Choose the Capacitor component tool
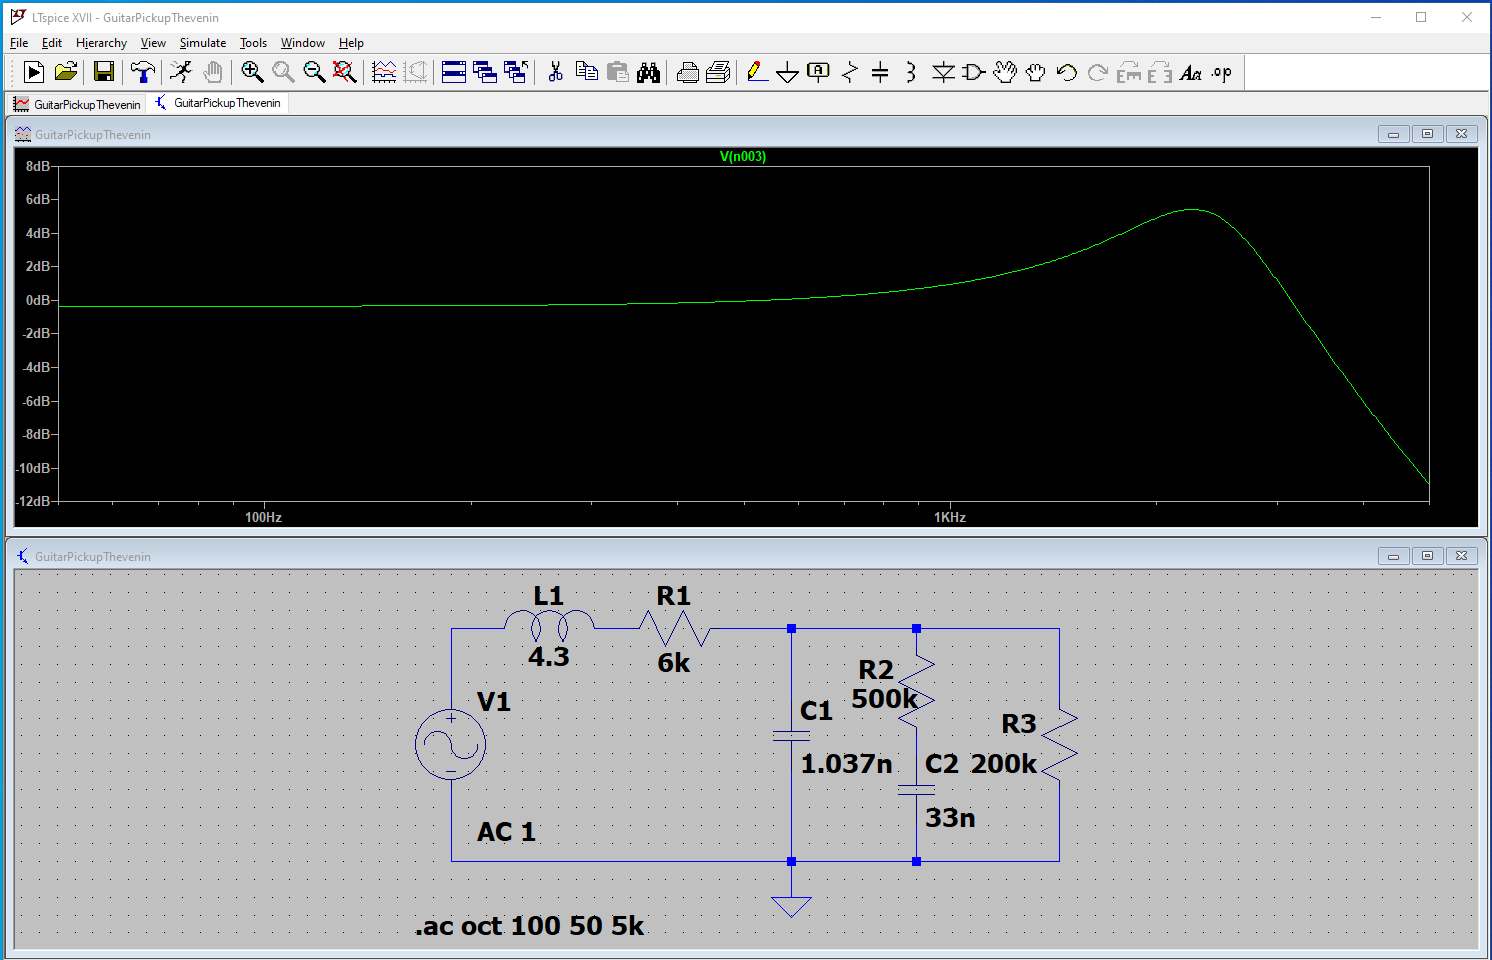Image resolution: width=1492 pixels, height=960 pixels. point(880,72)
